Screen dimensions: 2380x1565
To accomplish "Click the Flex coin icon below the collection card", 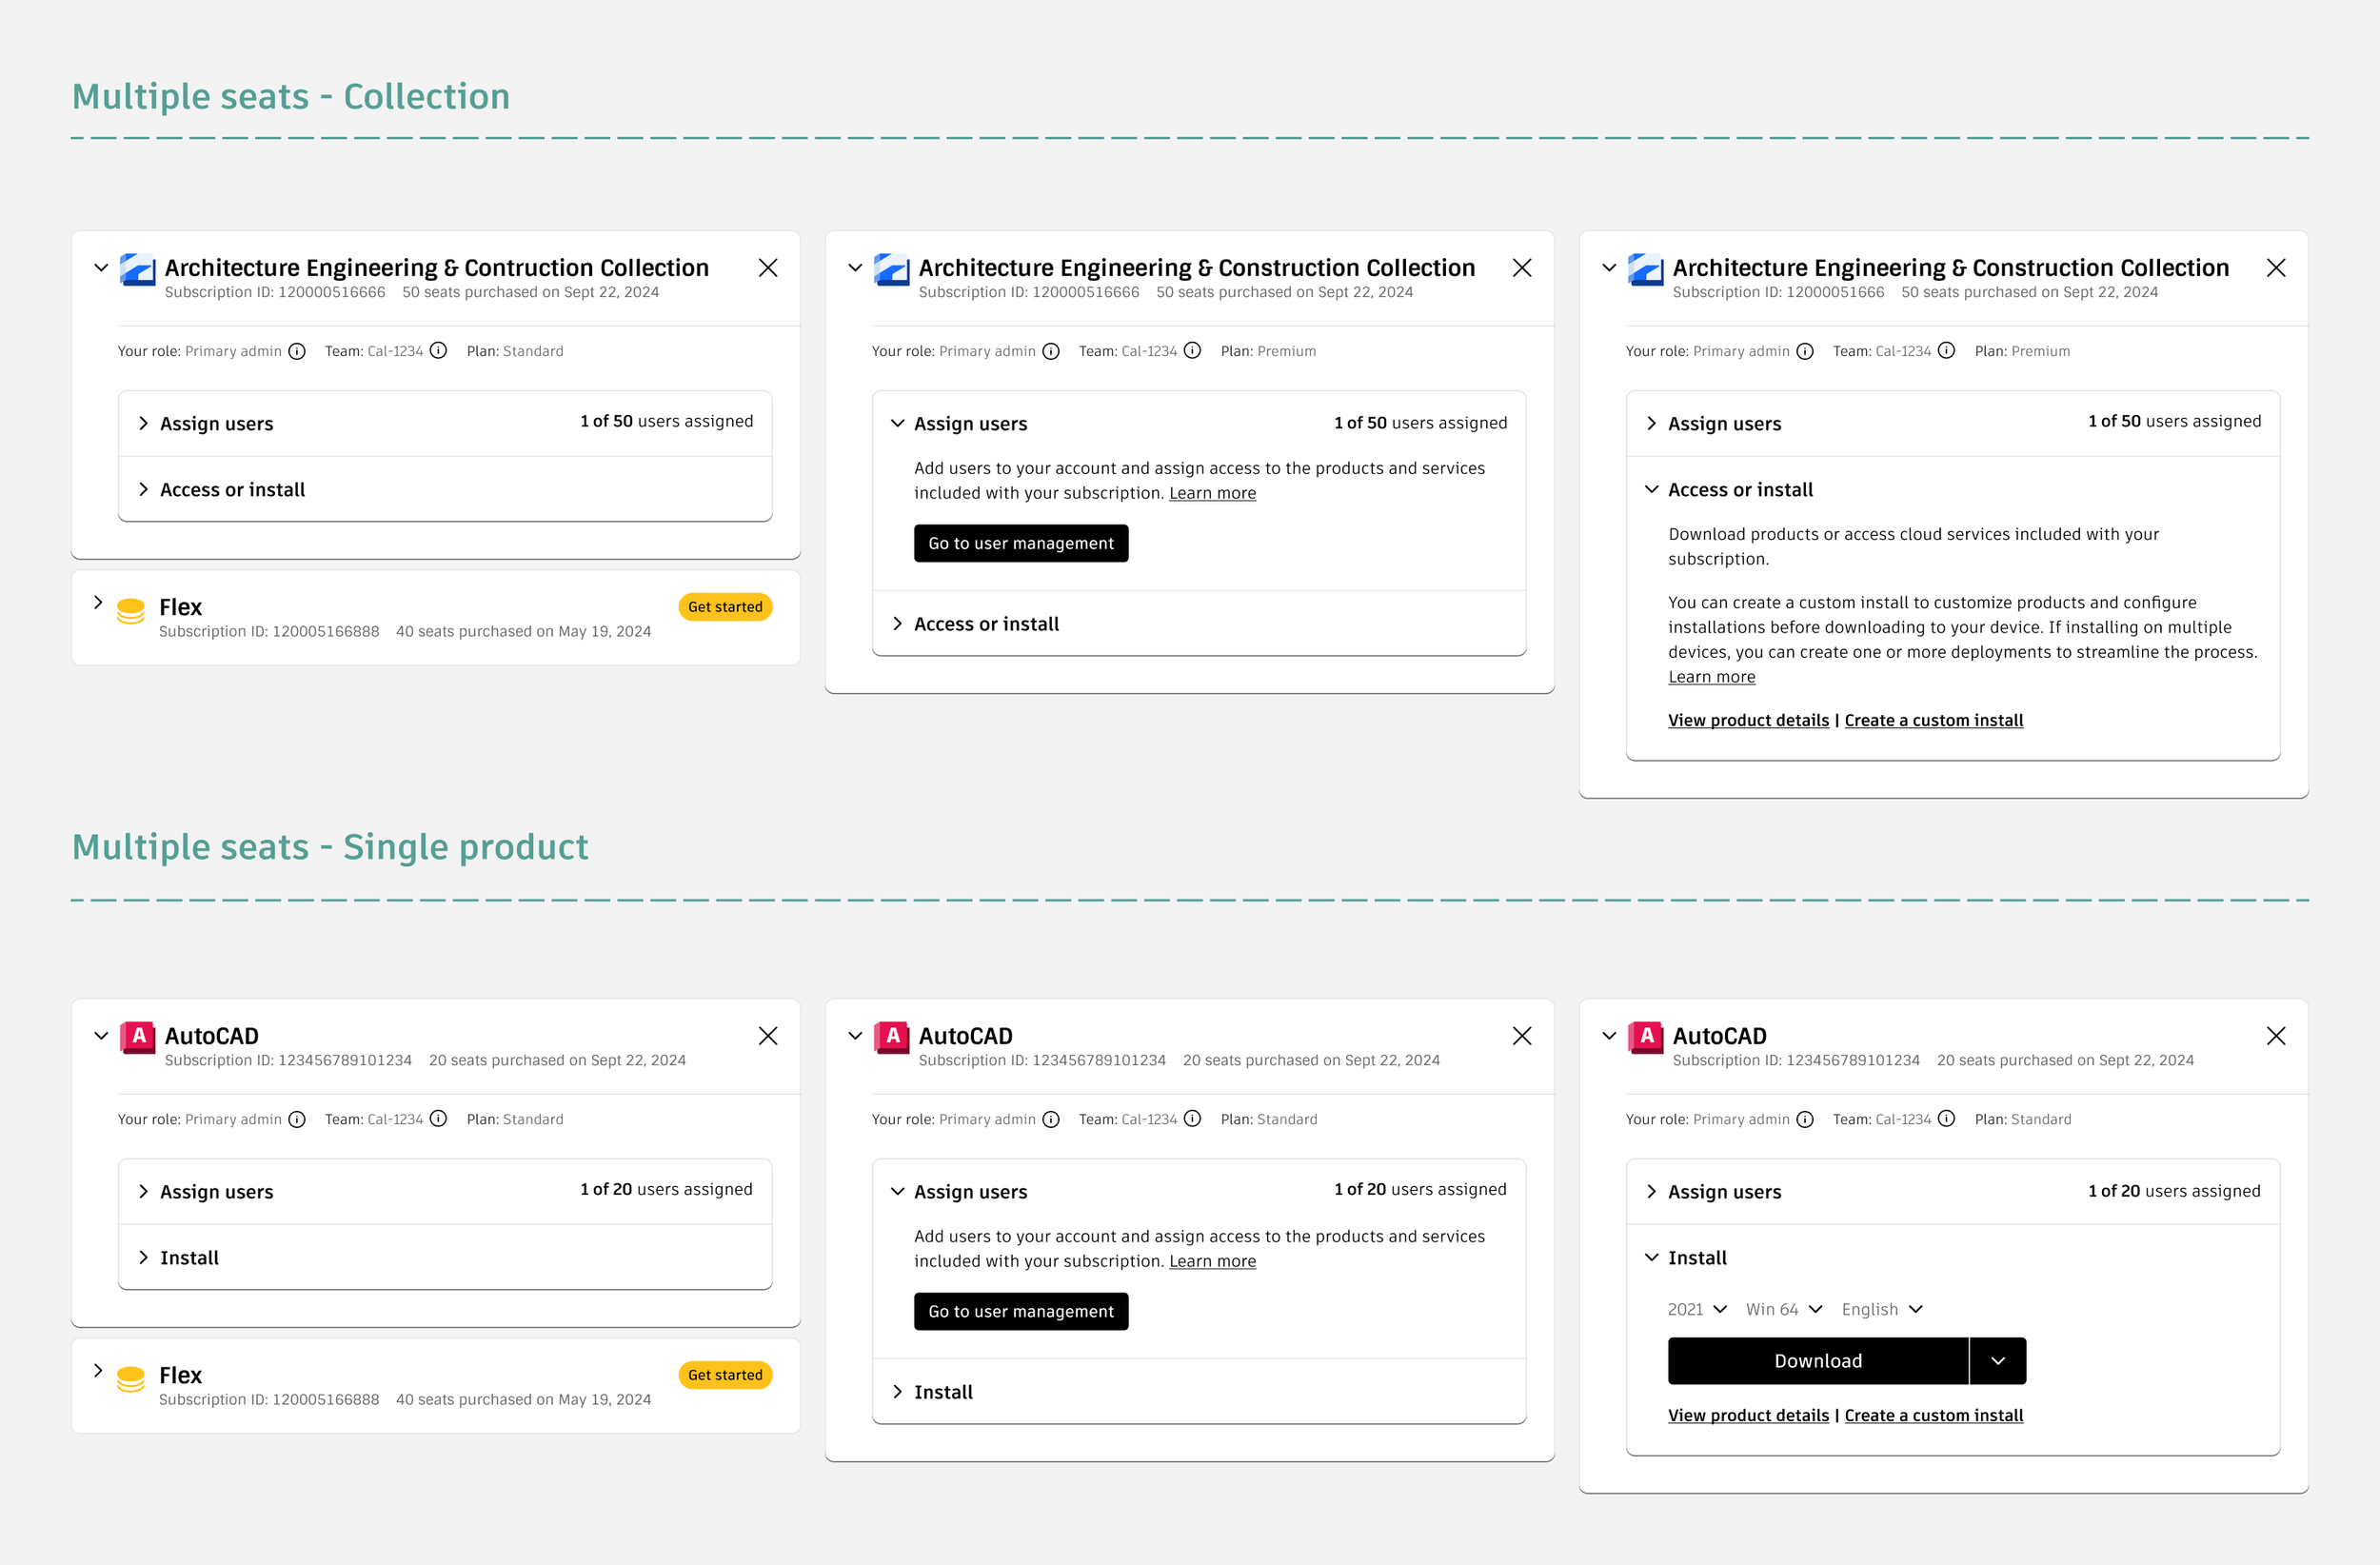I will pyautogui.click(x=131, y=611).
